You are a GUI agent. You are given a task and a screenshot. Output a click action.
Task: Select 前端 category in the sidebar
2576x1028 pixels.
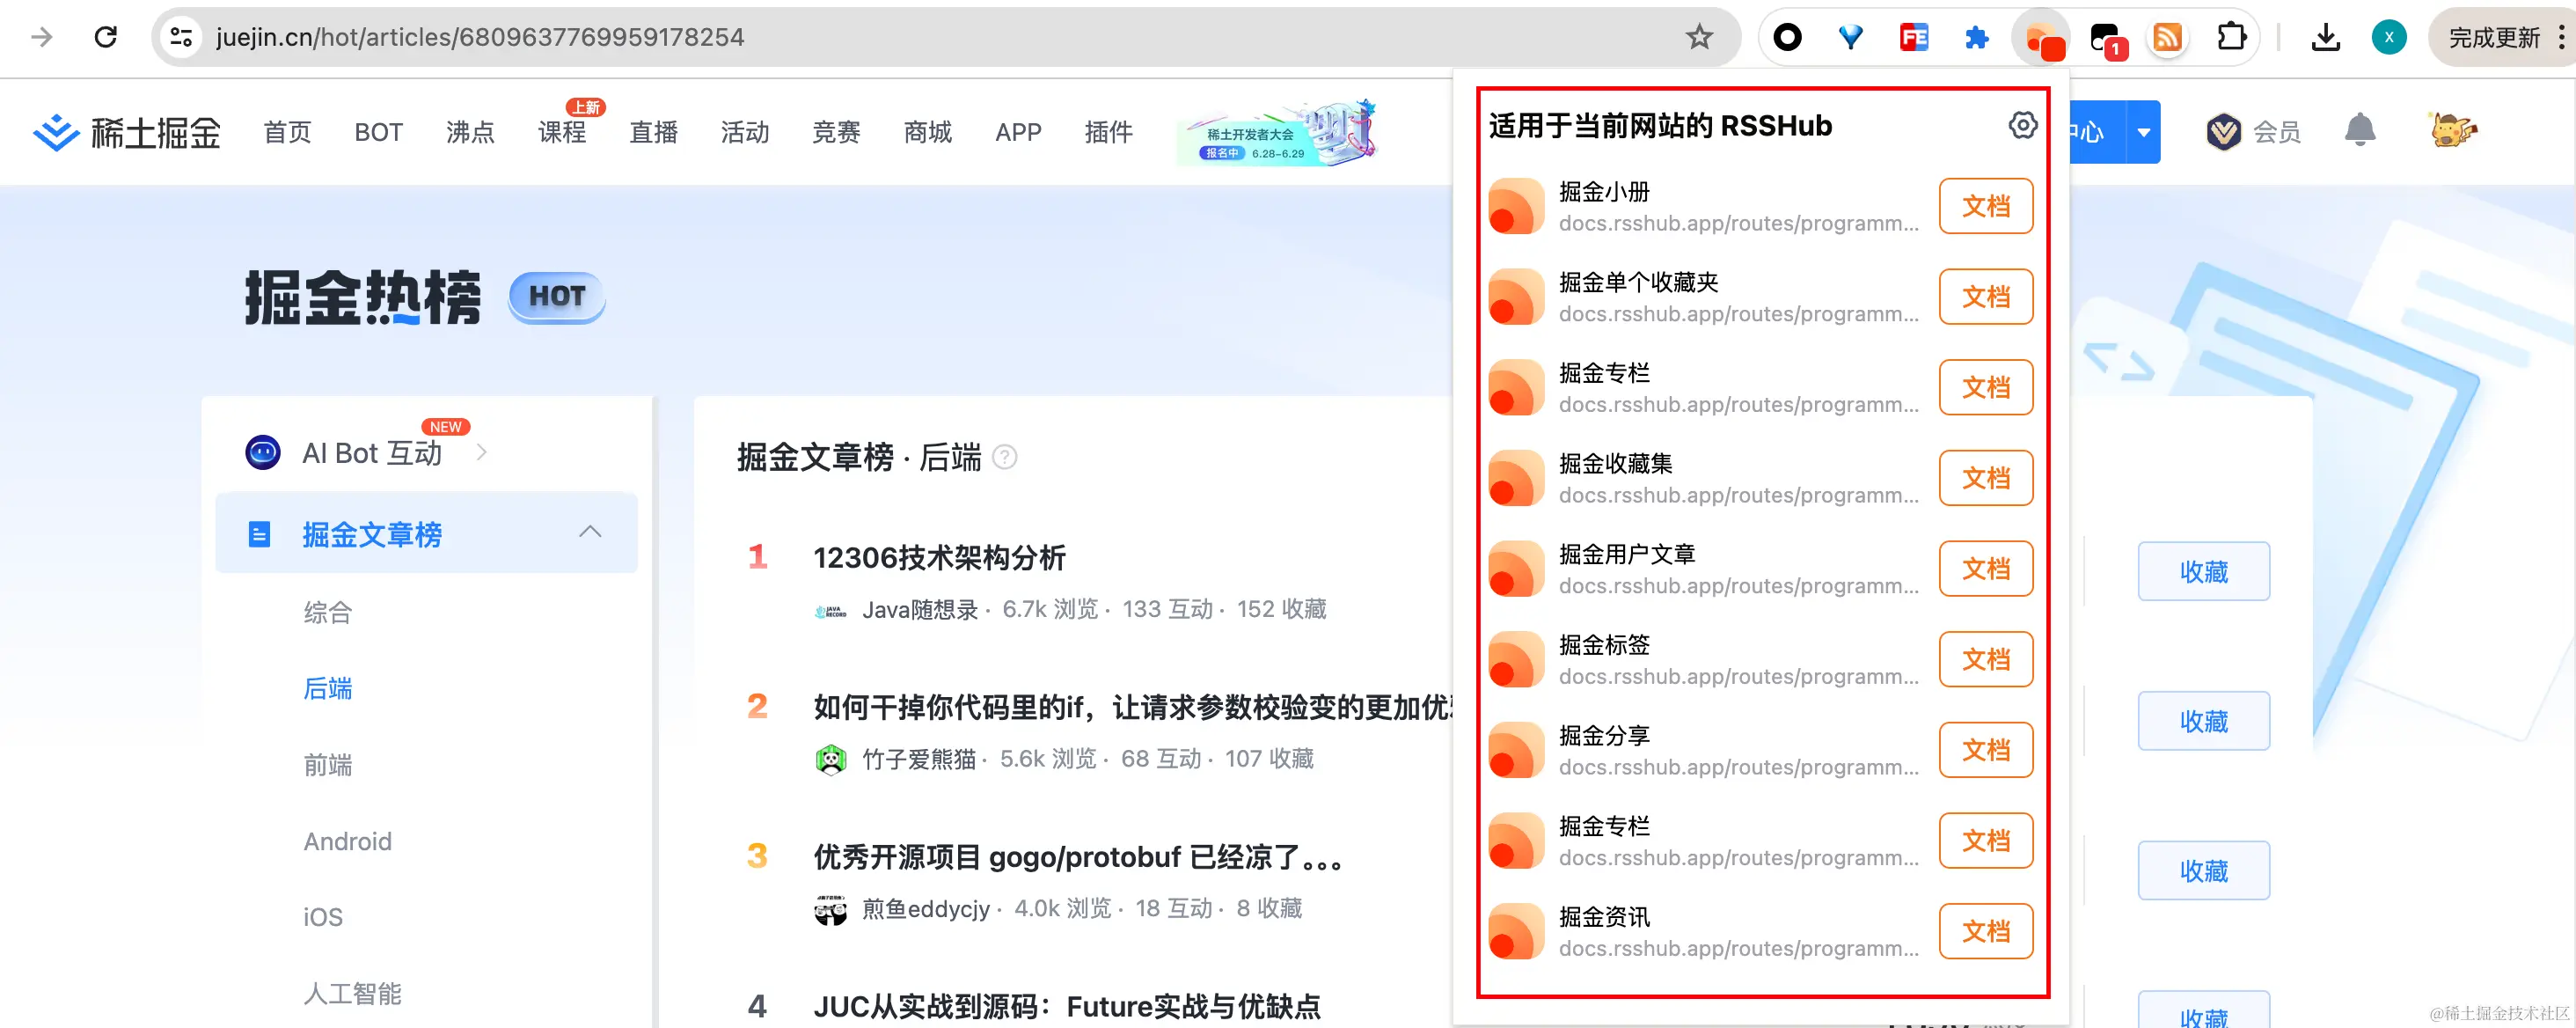pyautogui.click(x=328, y=765)
